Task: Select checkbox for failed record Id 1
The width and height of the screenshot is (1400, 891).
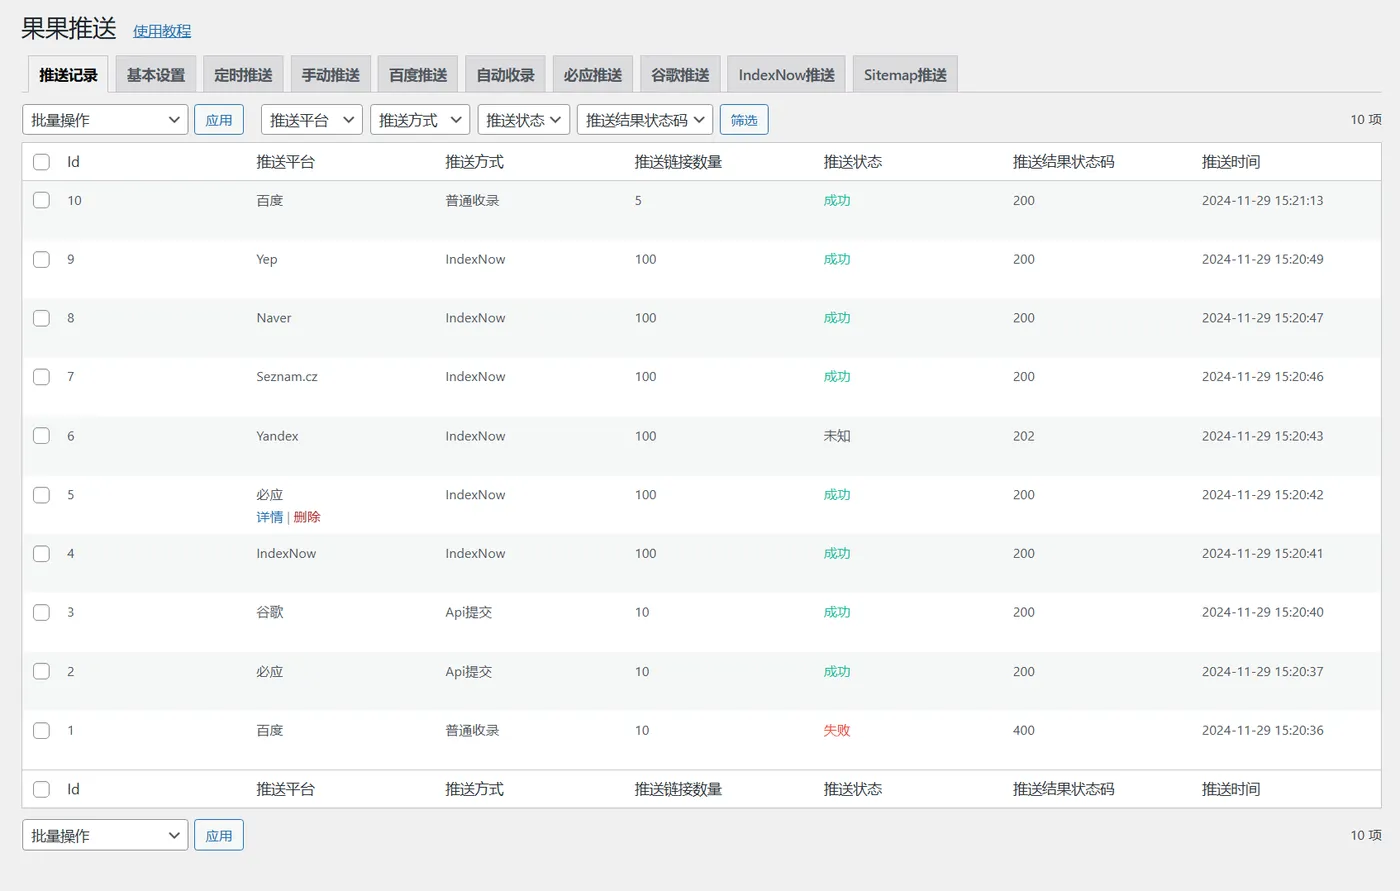Action: point(41,730)
